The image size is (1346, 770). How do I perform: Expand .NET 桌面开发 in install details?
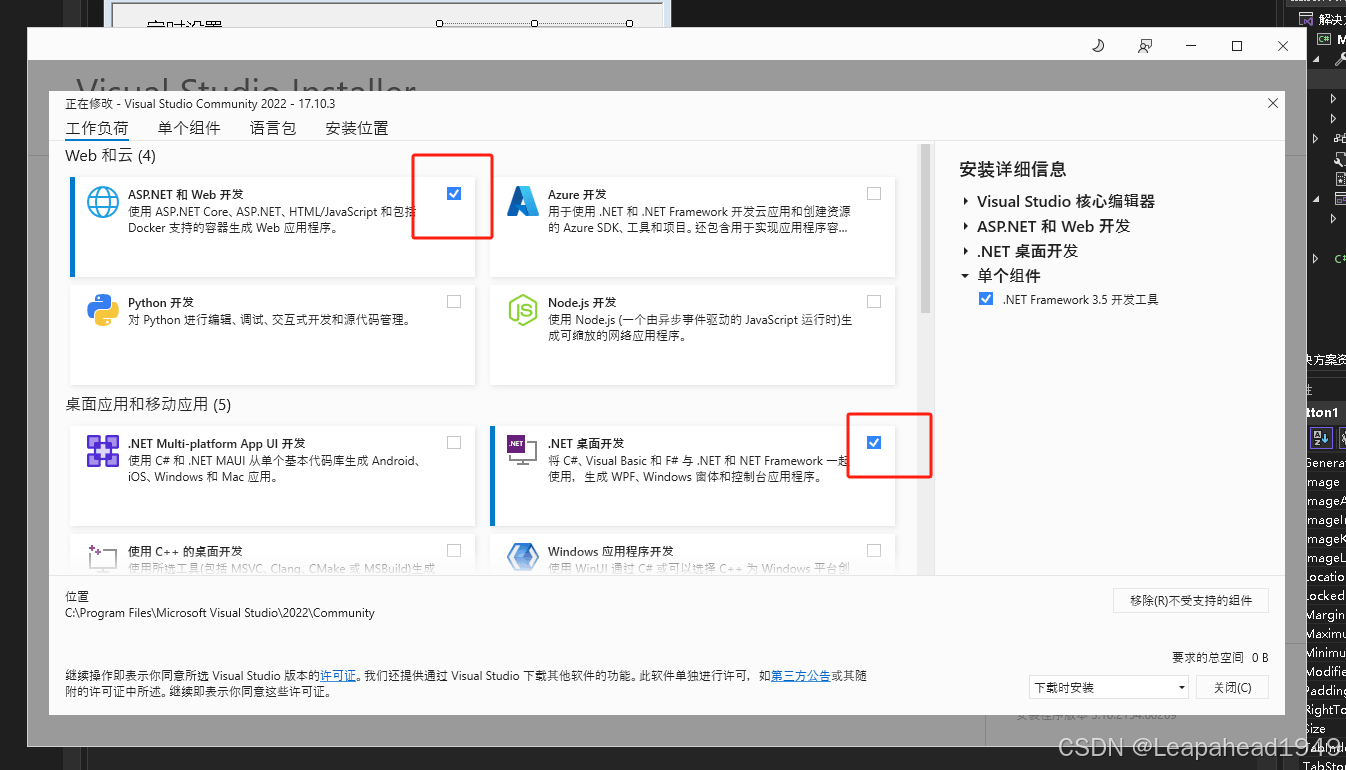tap(966, 251)
